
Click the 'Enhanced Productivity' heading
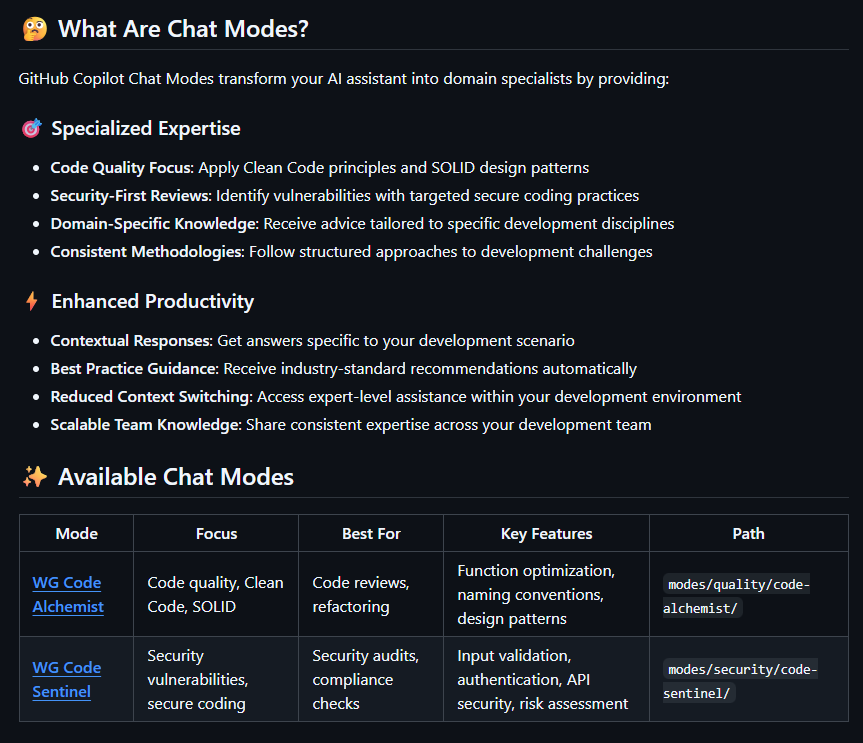click(152, 301)
